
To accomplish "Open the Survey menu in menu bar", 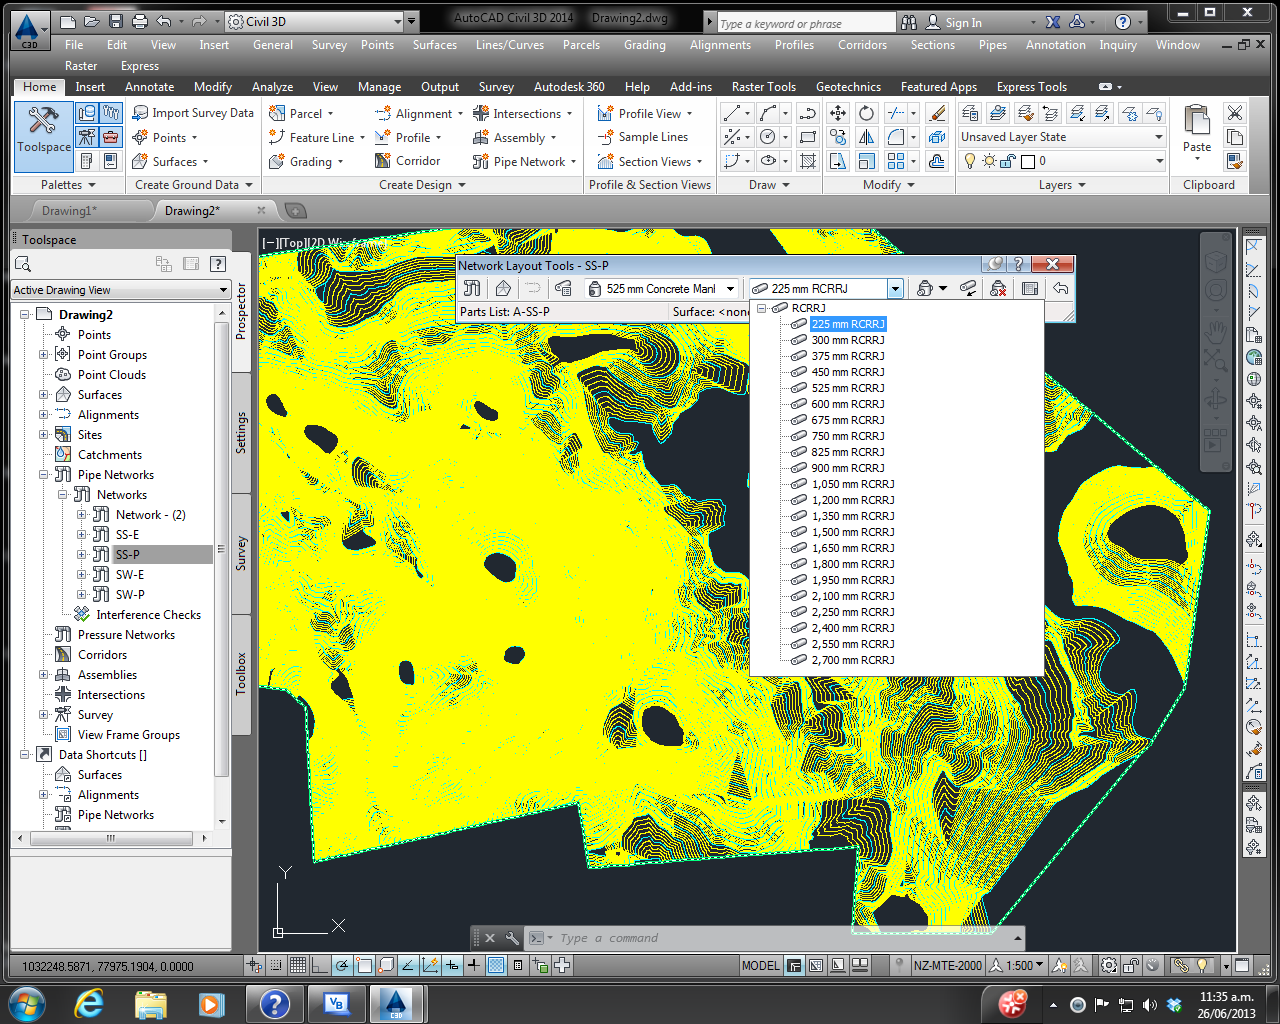I will coord(328,45).
